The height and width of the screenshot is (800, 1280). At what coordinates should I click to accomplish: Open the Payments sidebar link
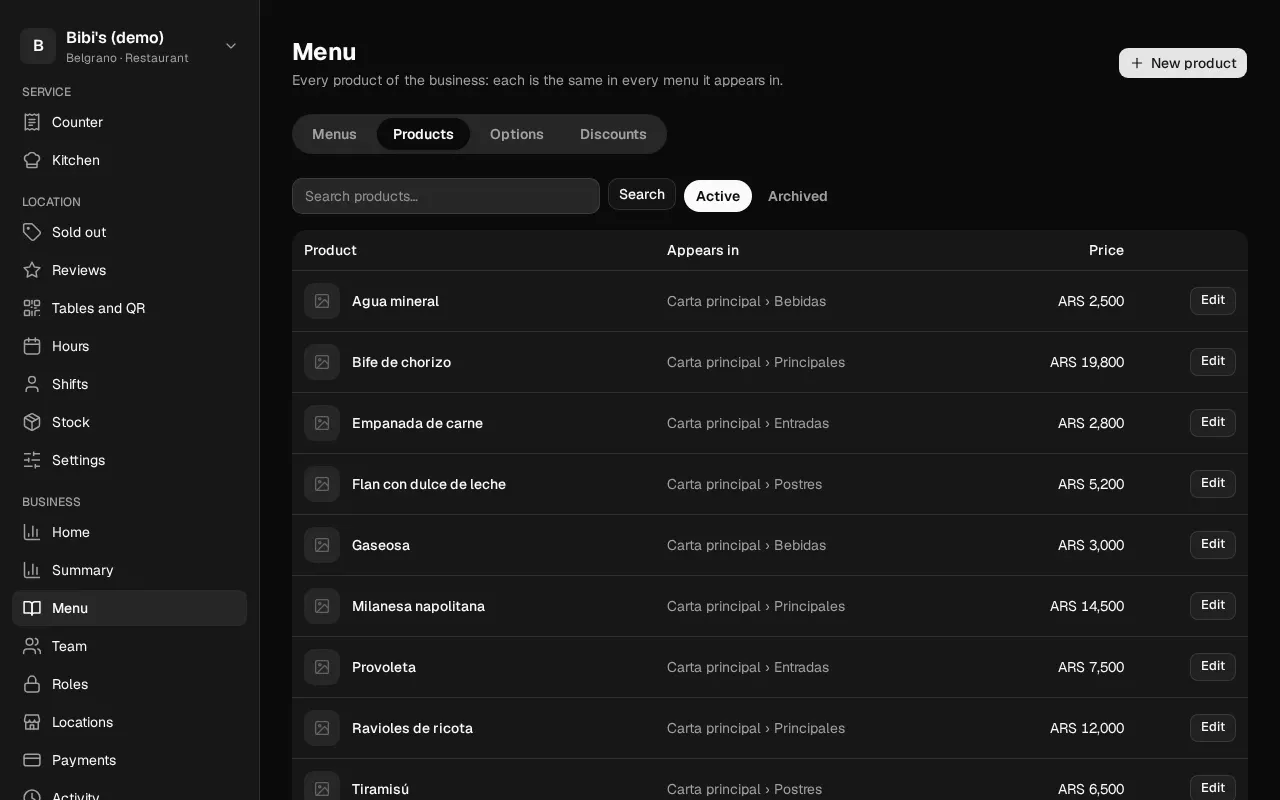(129, 760)
